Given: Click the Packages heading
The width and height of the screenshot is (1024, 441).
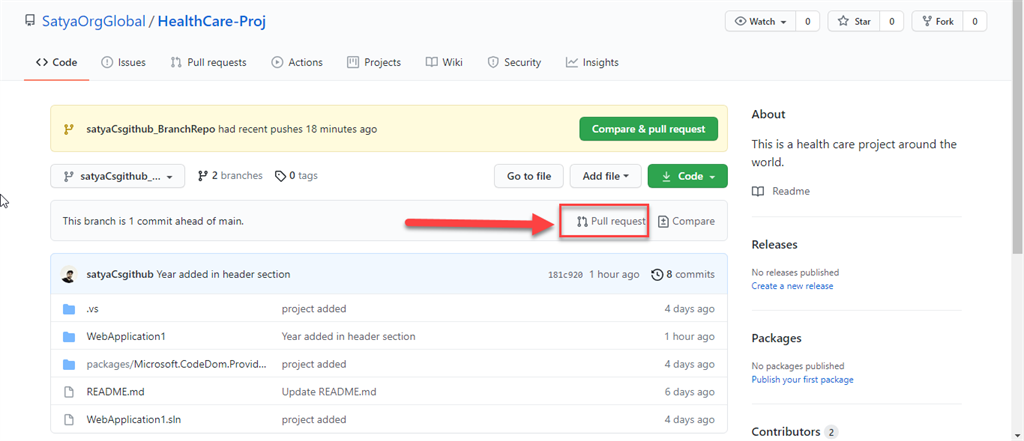Looking at the screenshot, I should click(x=776, y=338).
